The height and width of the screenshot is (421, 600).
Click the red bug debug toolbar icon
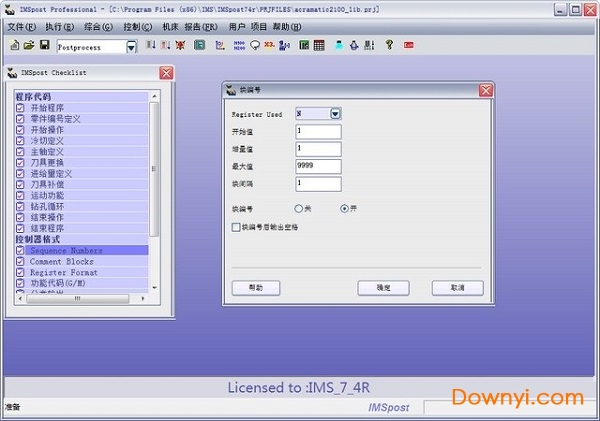180,45
